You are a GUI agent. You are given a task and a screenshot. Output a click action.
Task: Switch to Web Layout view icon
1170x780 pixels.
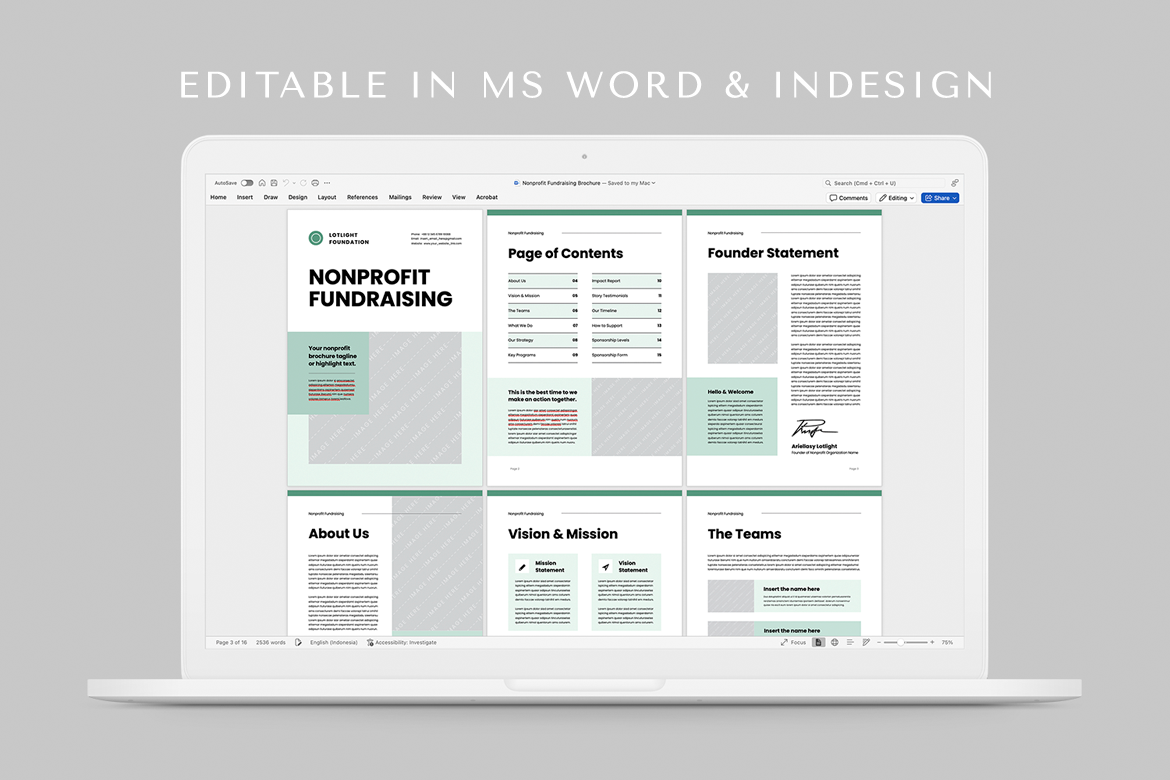click(x=835, y=642)
